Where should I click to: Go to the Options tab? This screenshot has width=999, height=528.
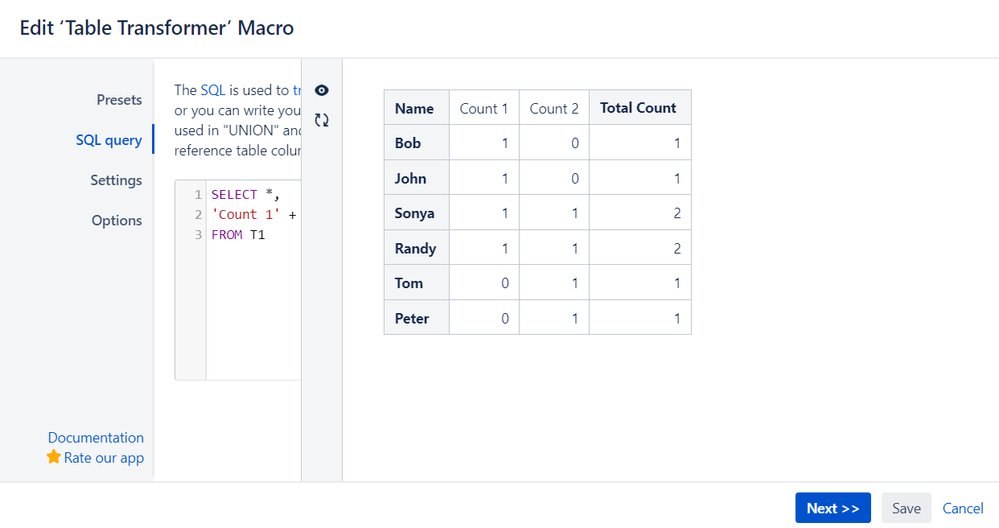[x=117, y=220]
